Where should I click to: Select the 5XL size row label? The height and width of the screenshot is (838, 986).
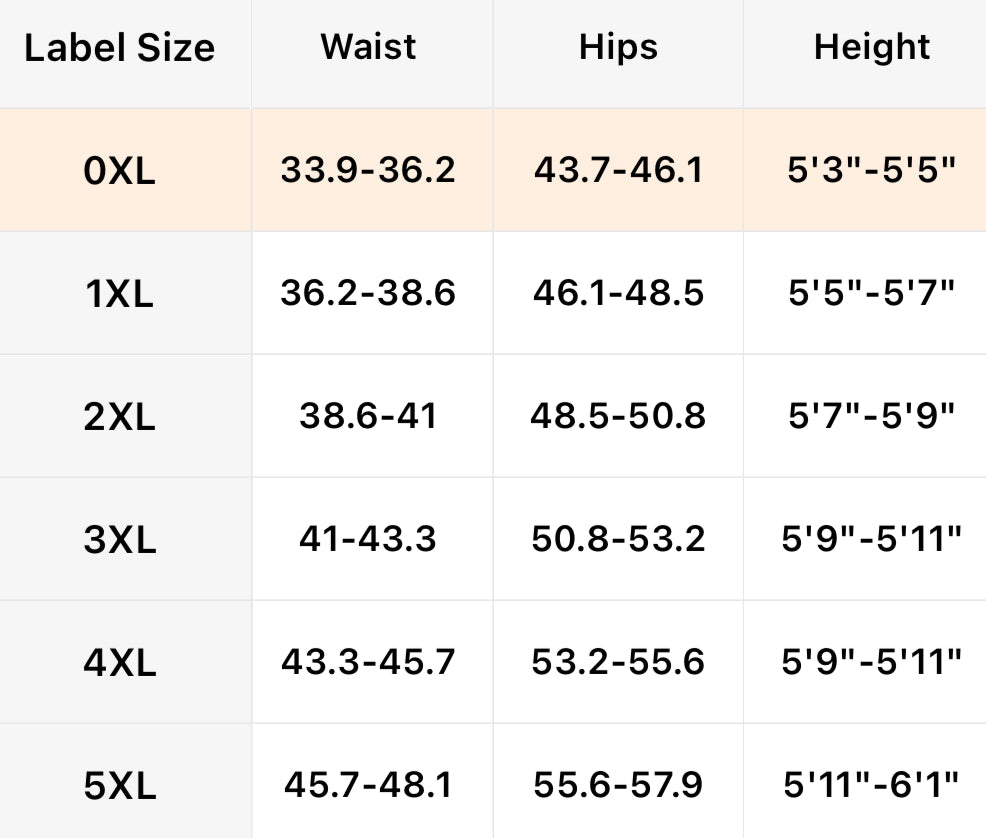pos(120,786)
